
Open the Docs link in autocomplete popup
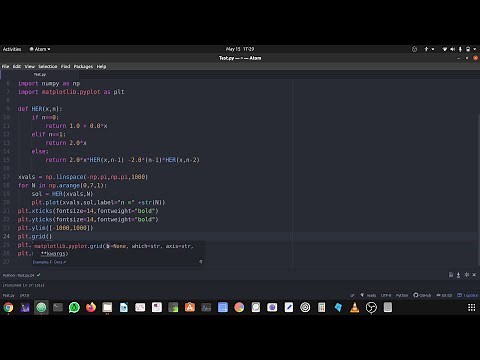(59, 262)
